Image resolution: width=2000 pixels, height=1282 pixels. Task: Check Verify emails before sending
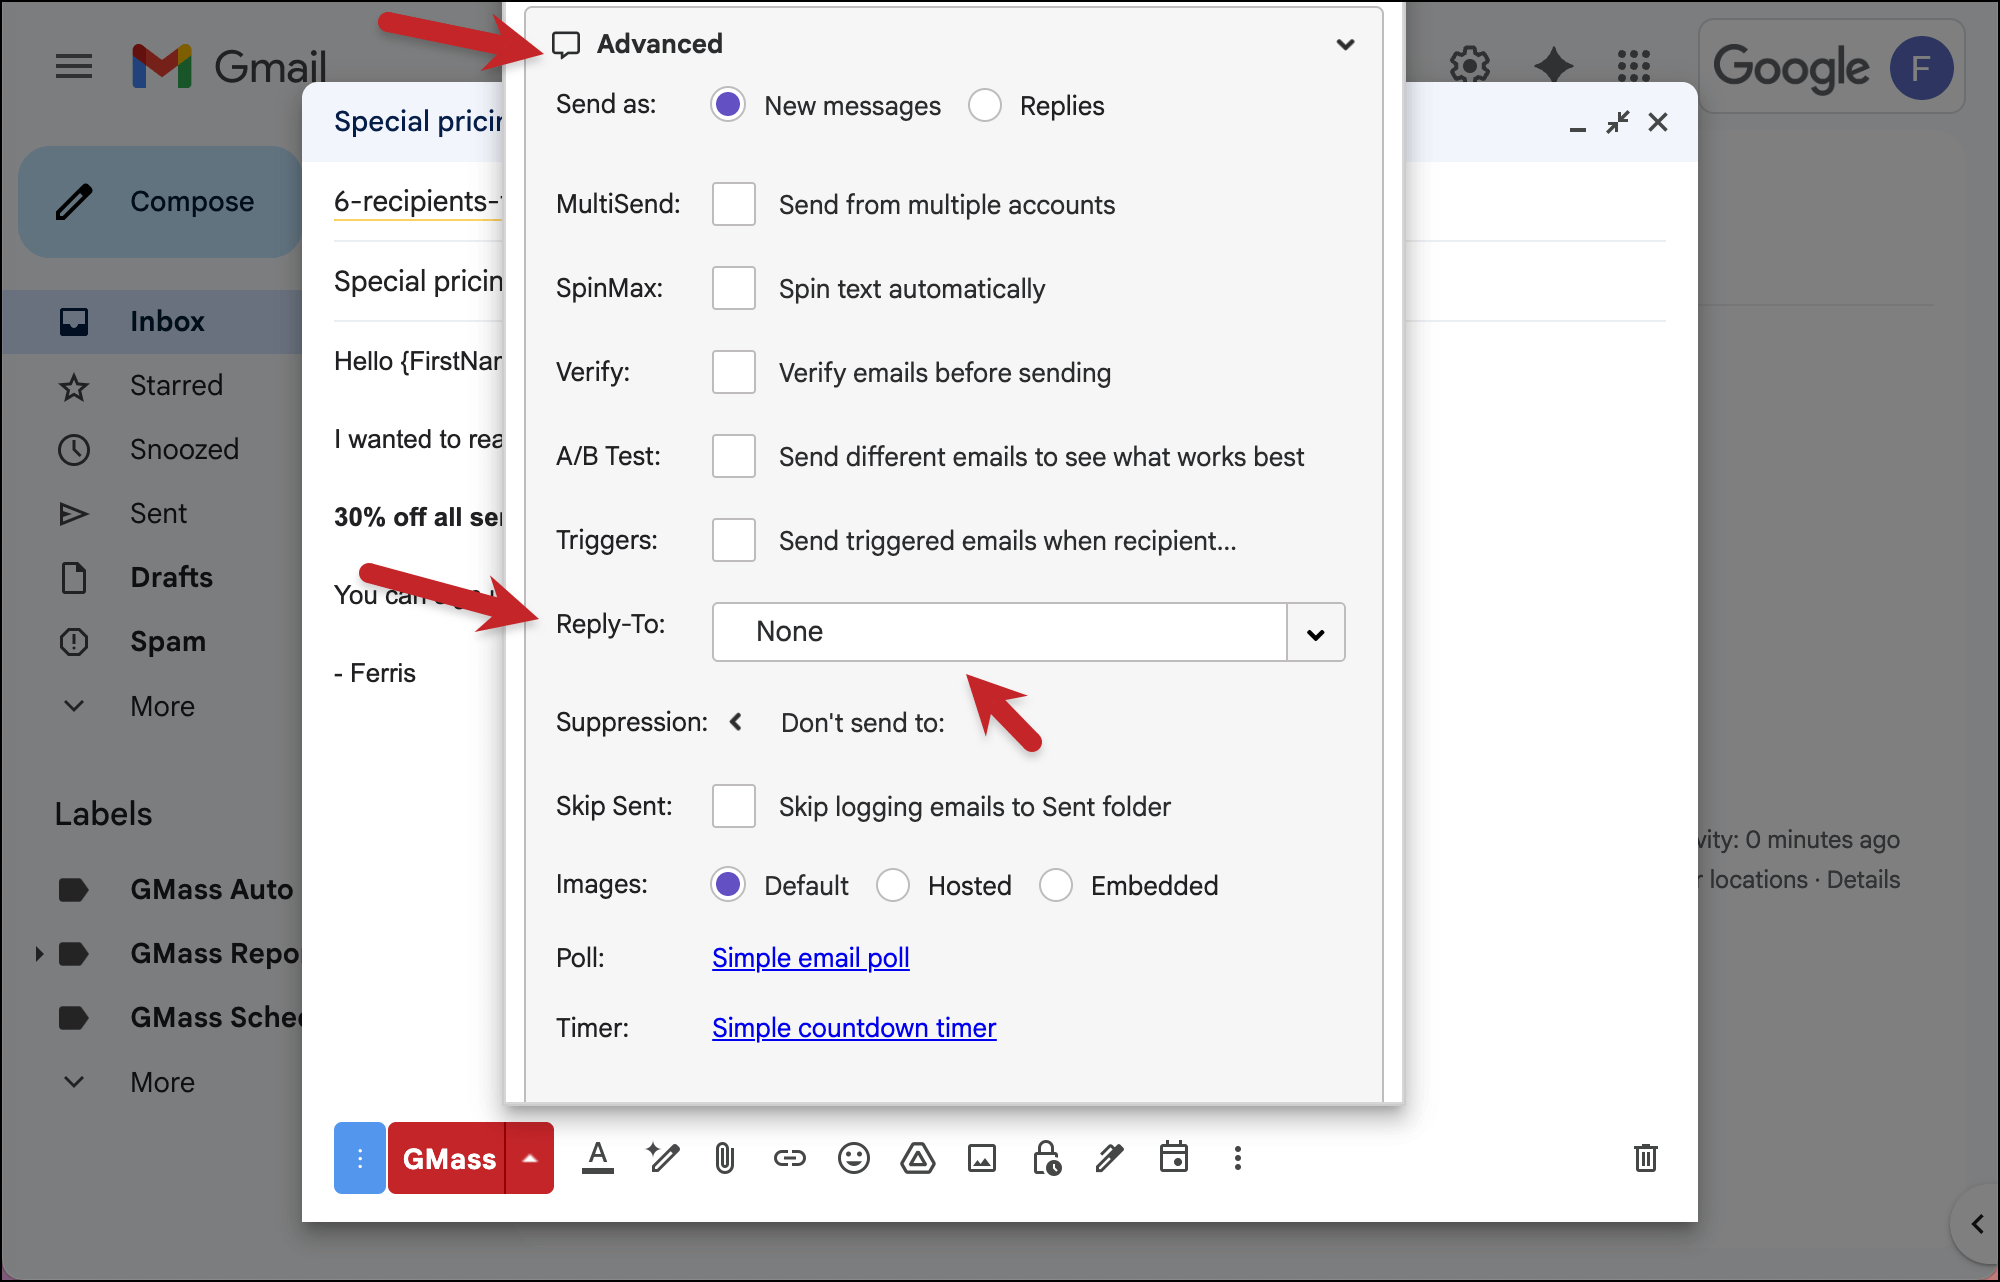(733, 372)
